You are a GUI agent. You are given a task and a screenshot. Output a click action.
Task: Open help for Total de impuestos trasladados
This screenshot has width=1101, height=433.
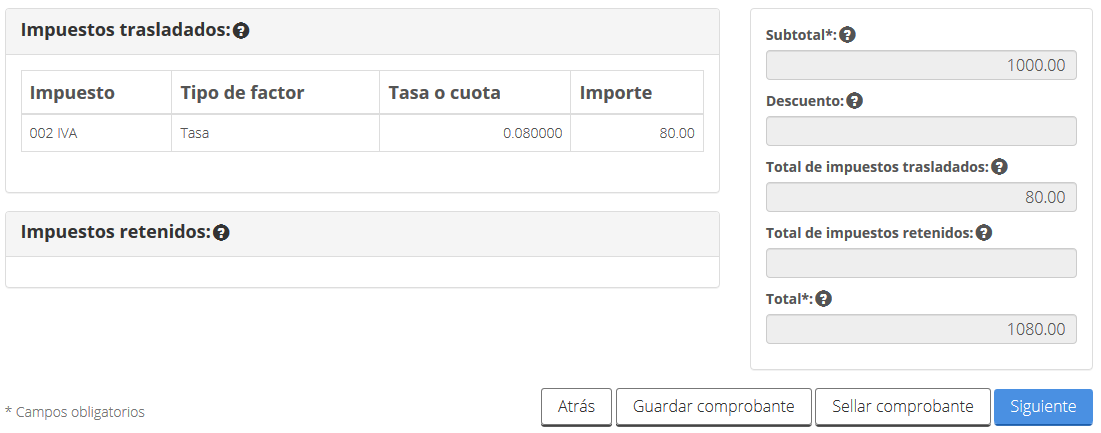[999, 167]
